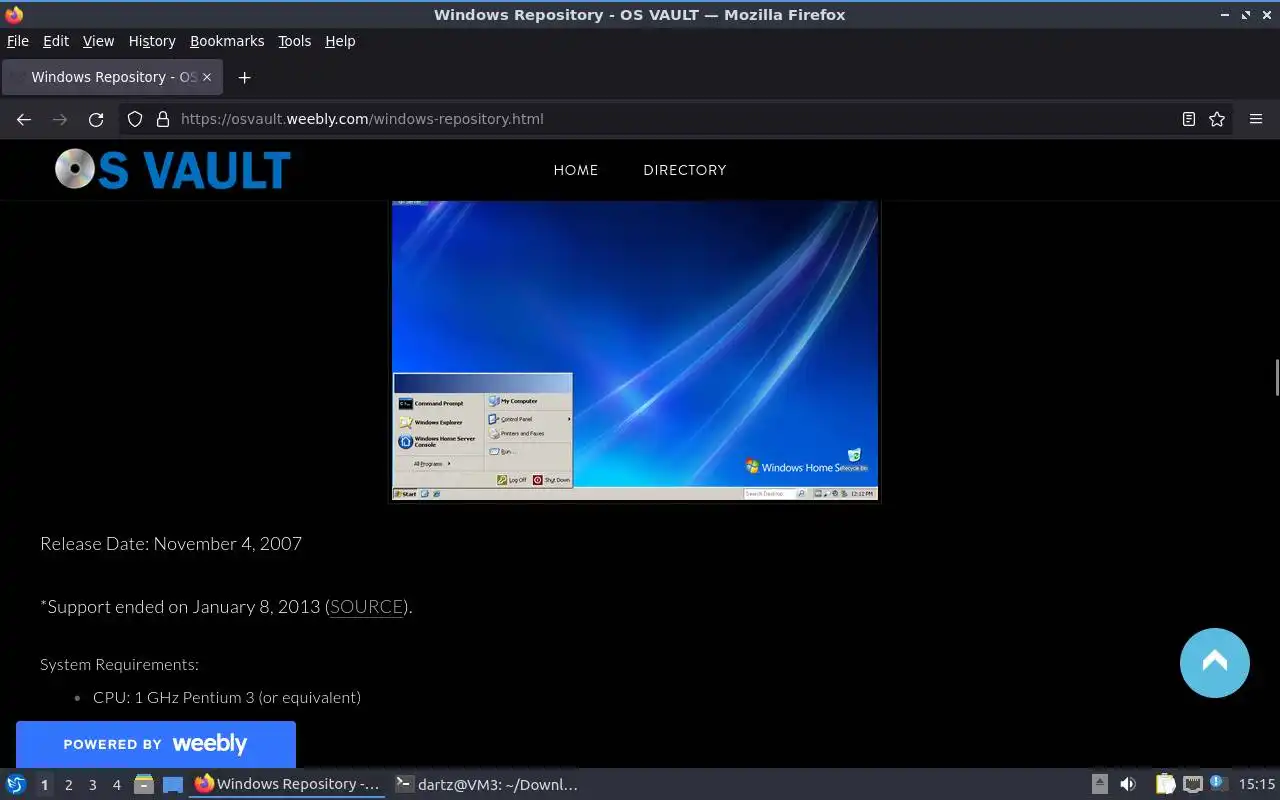
Task: Click the removable media eject tray icon
Action: tap(1099, 784)
